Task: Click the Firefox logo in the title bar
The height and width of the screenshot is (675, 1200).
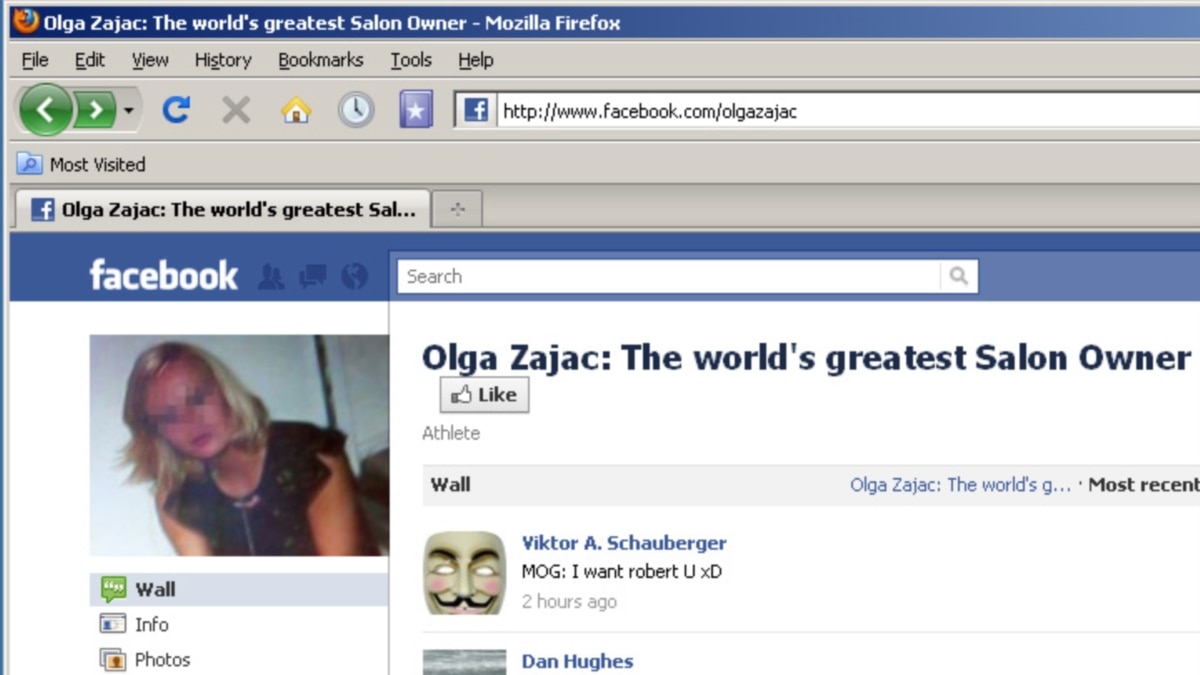Action: 26,21
